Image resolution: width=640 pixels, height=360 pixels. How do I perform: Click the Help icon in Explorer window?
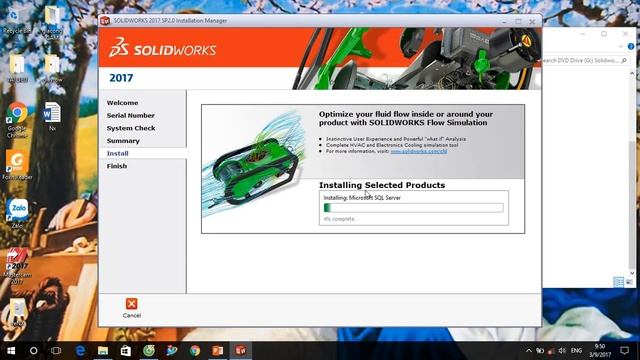point(631,47)
